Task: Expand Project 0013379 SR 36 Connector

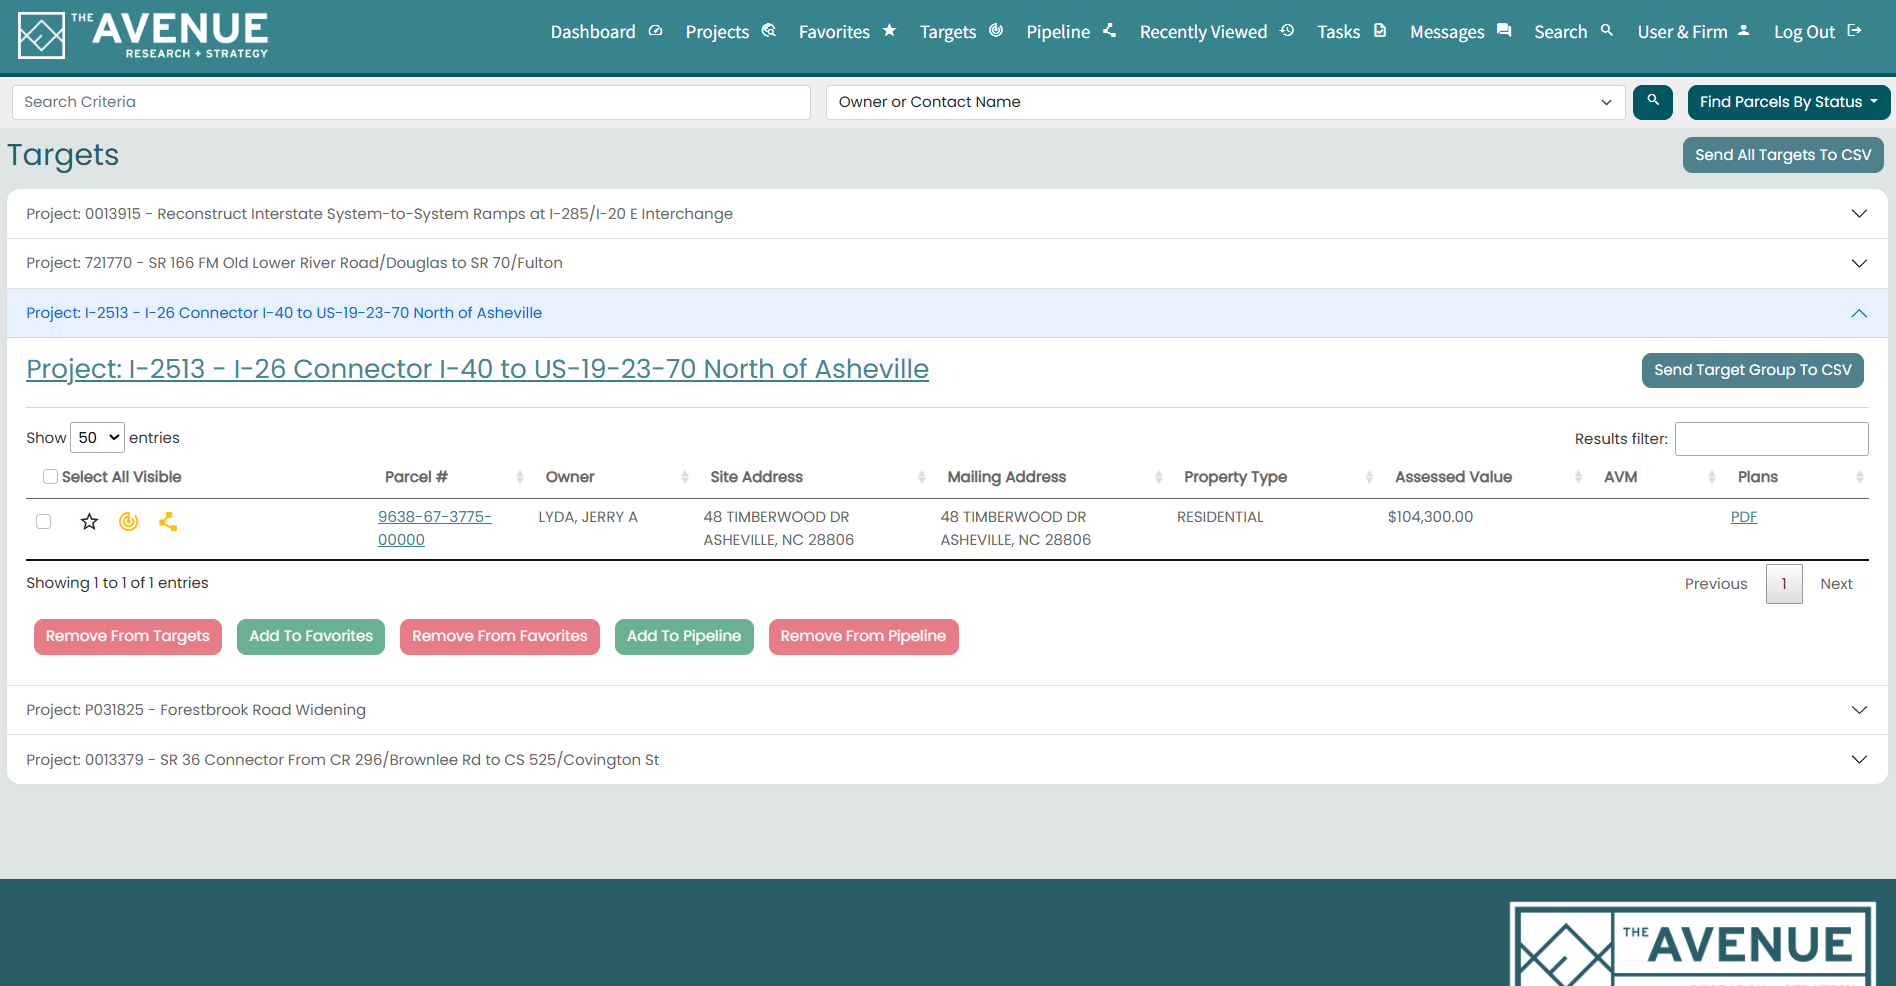Action: (947, 760)
